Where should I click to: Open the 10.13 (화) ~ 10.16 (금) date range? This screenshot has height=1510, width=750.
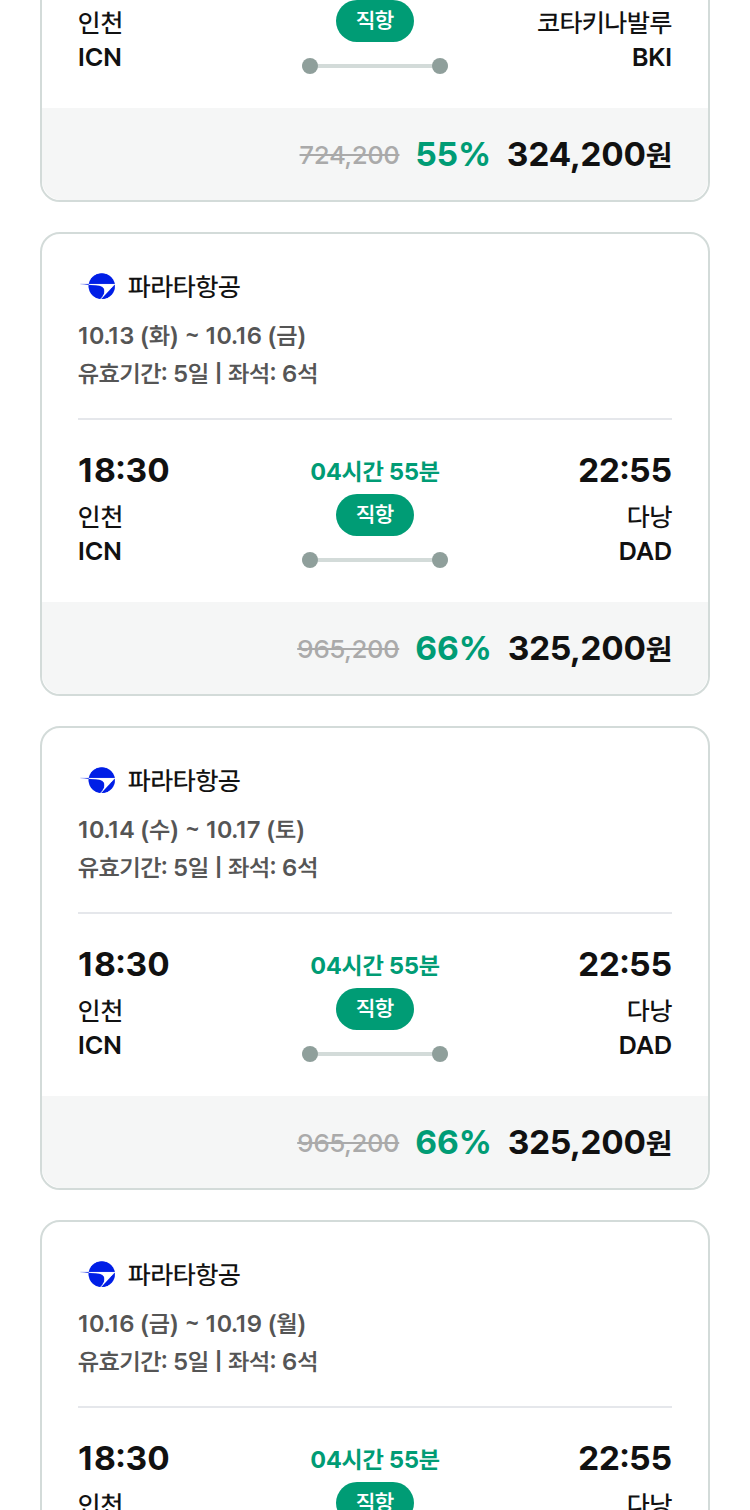(192, 336)
